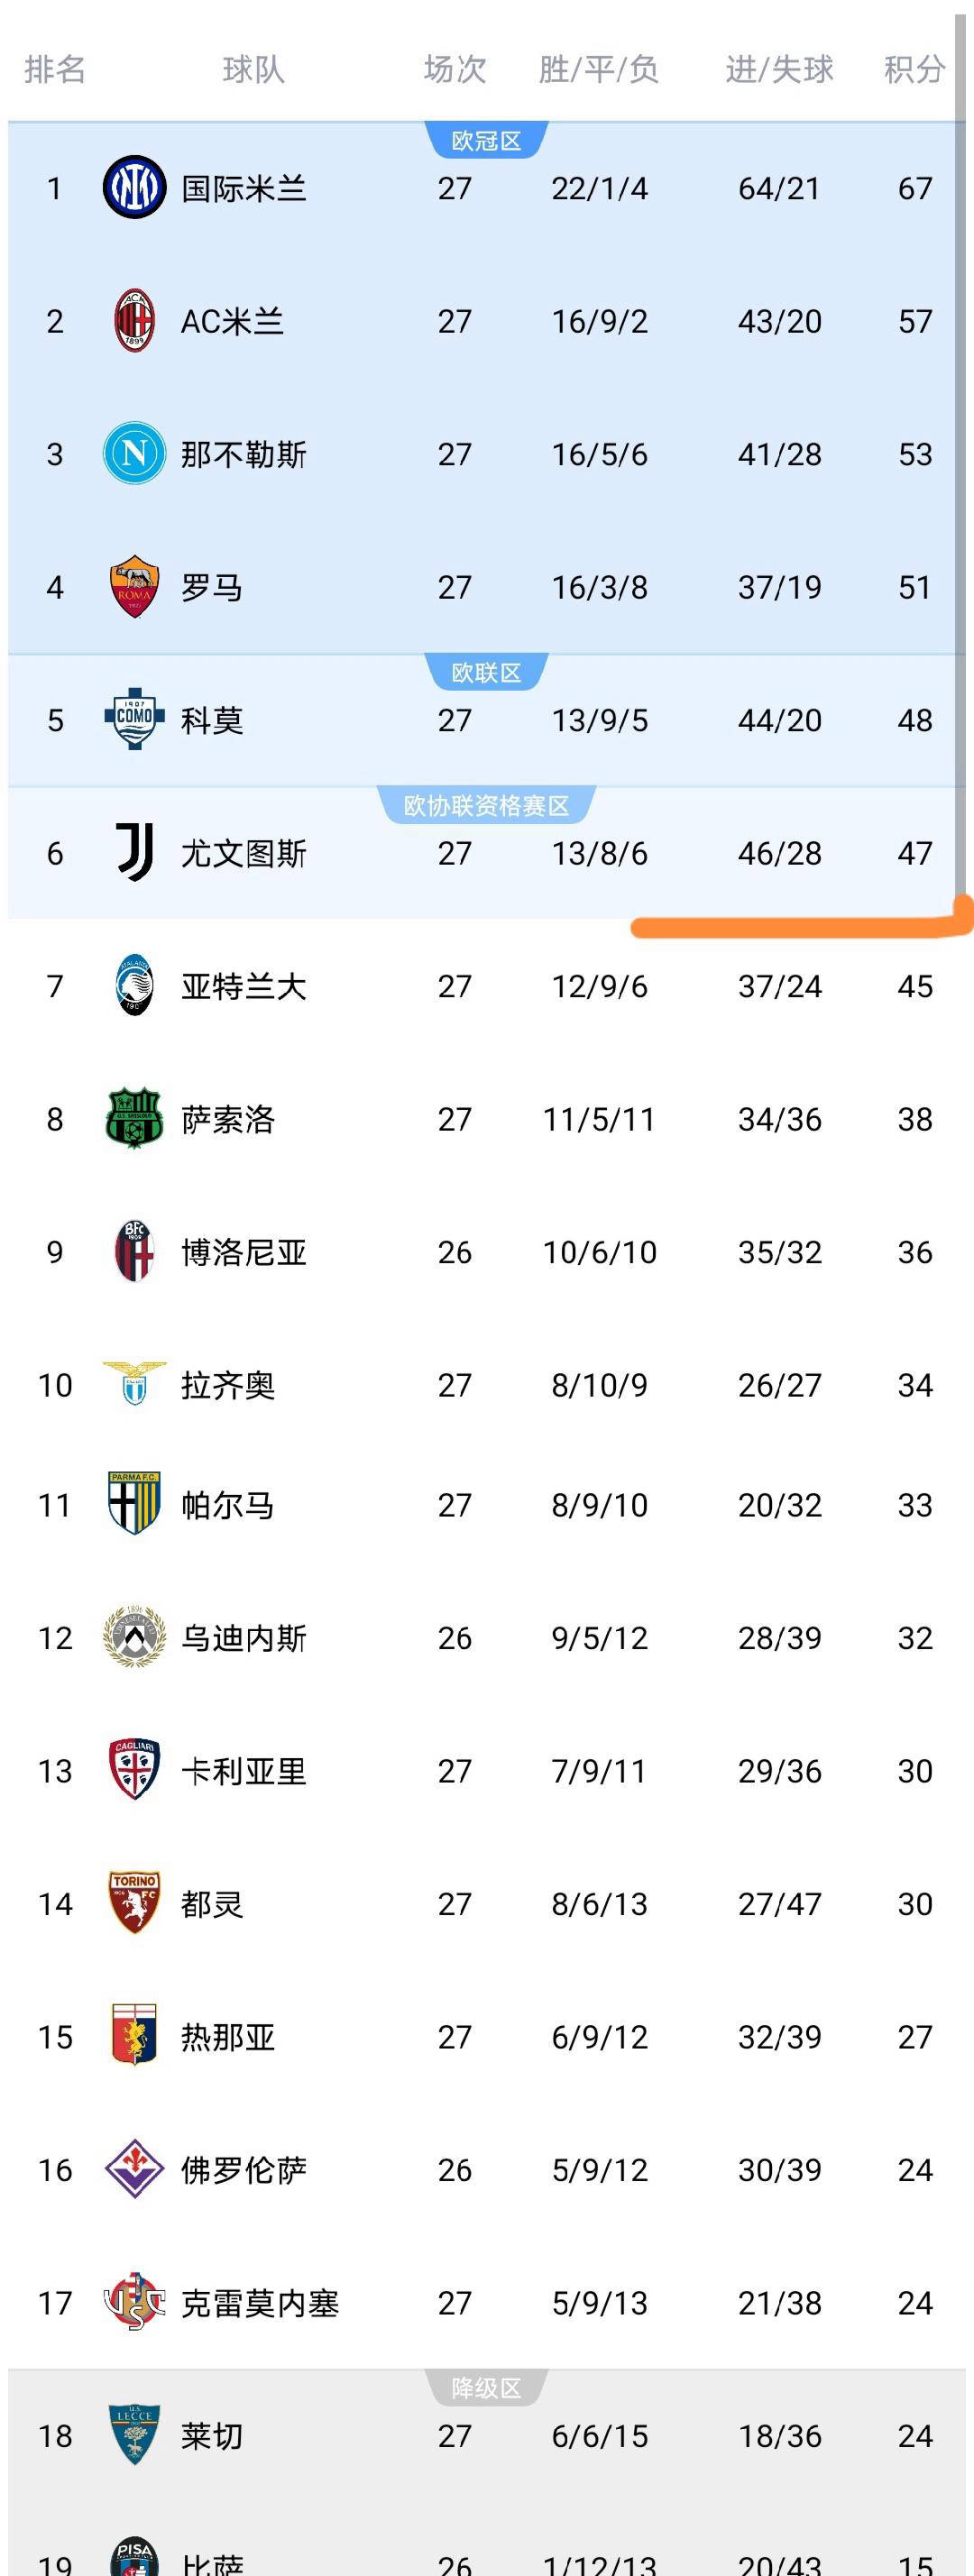Open team name 乌迪内斯
Image resolution: width=974 pixels, height=2576 pixels.
pyautogui.click(x=243, y=1638)
